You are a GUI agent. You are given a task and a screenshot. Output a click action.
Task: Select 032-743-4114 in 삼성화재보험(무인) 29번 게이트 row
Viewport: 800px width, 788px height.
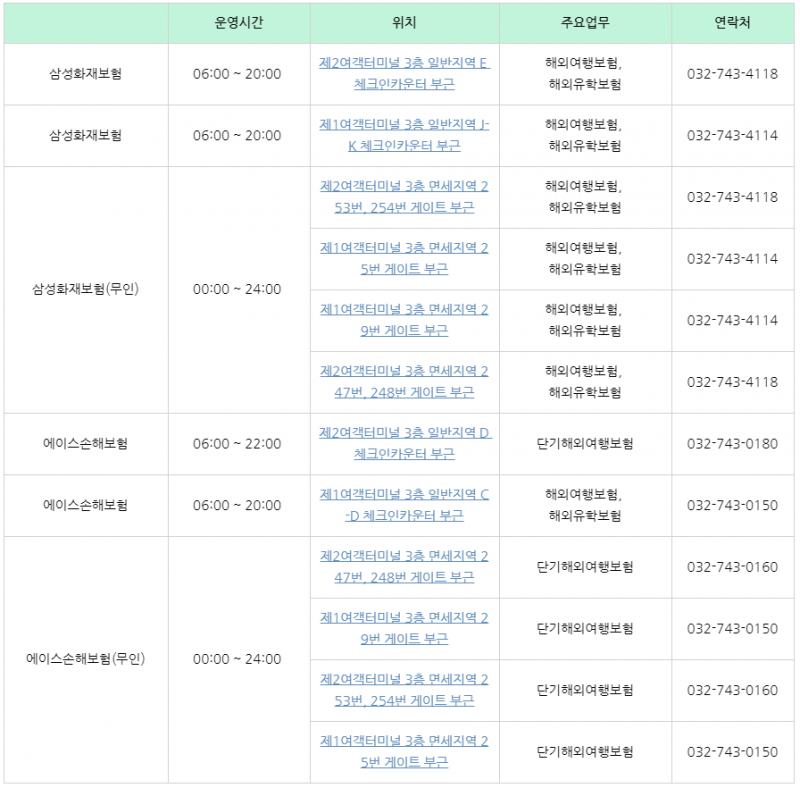point(732,321)
